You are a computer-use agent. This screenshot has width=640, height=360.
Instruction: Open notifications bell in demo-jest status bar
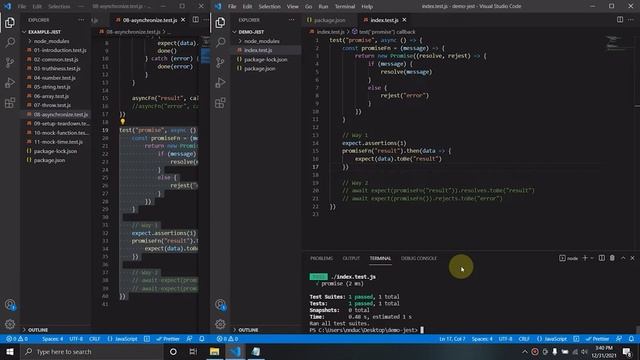click(631, 339)
